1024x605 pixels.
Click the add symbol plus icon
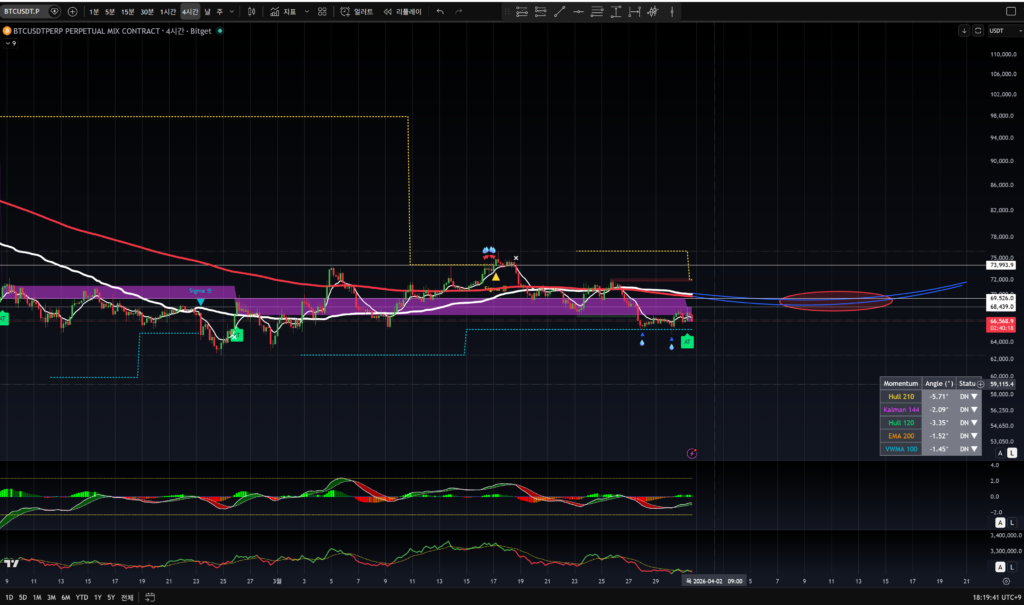pos(73,12)
